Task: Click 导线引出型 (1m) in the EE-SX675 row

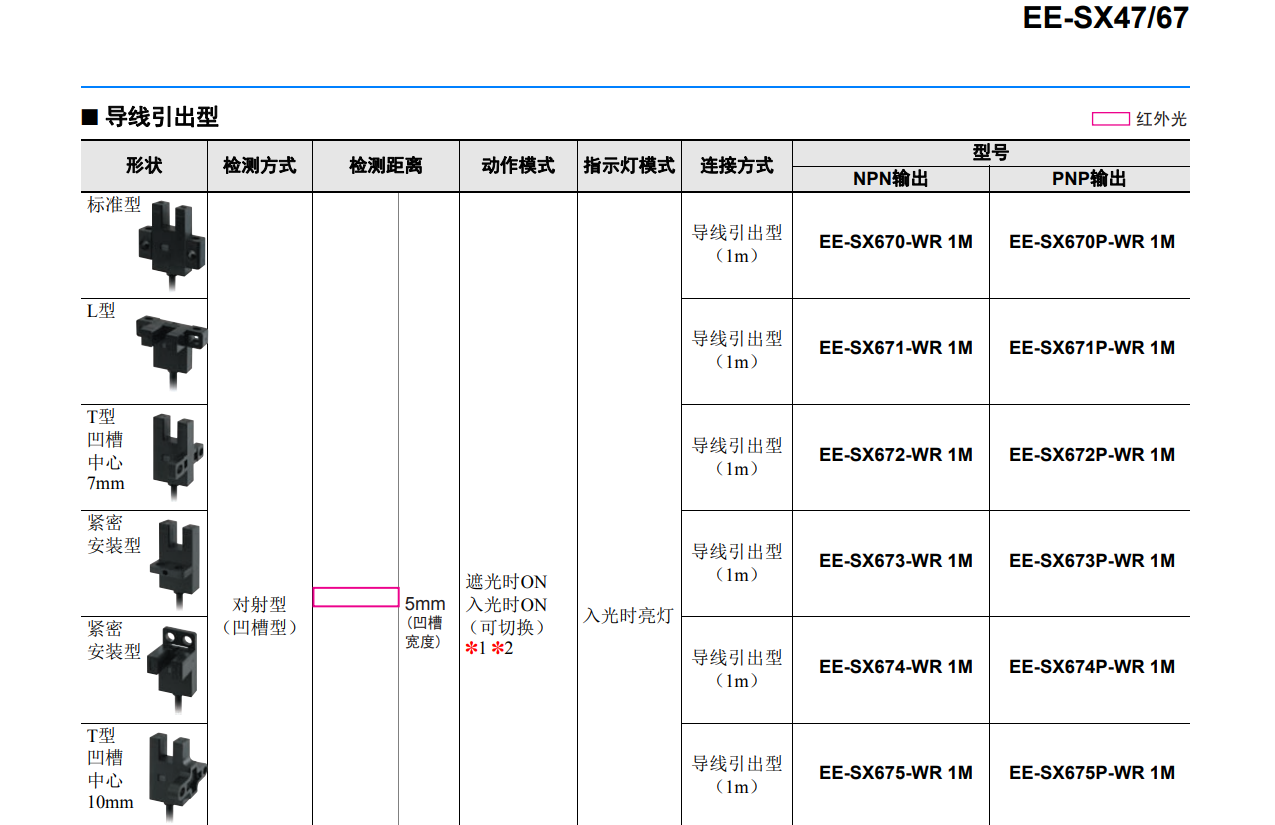Action: pyautogui.click(x=737, y=775)
